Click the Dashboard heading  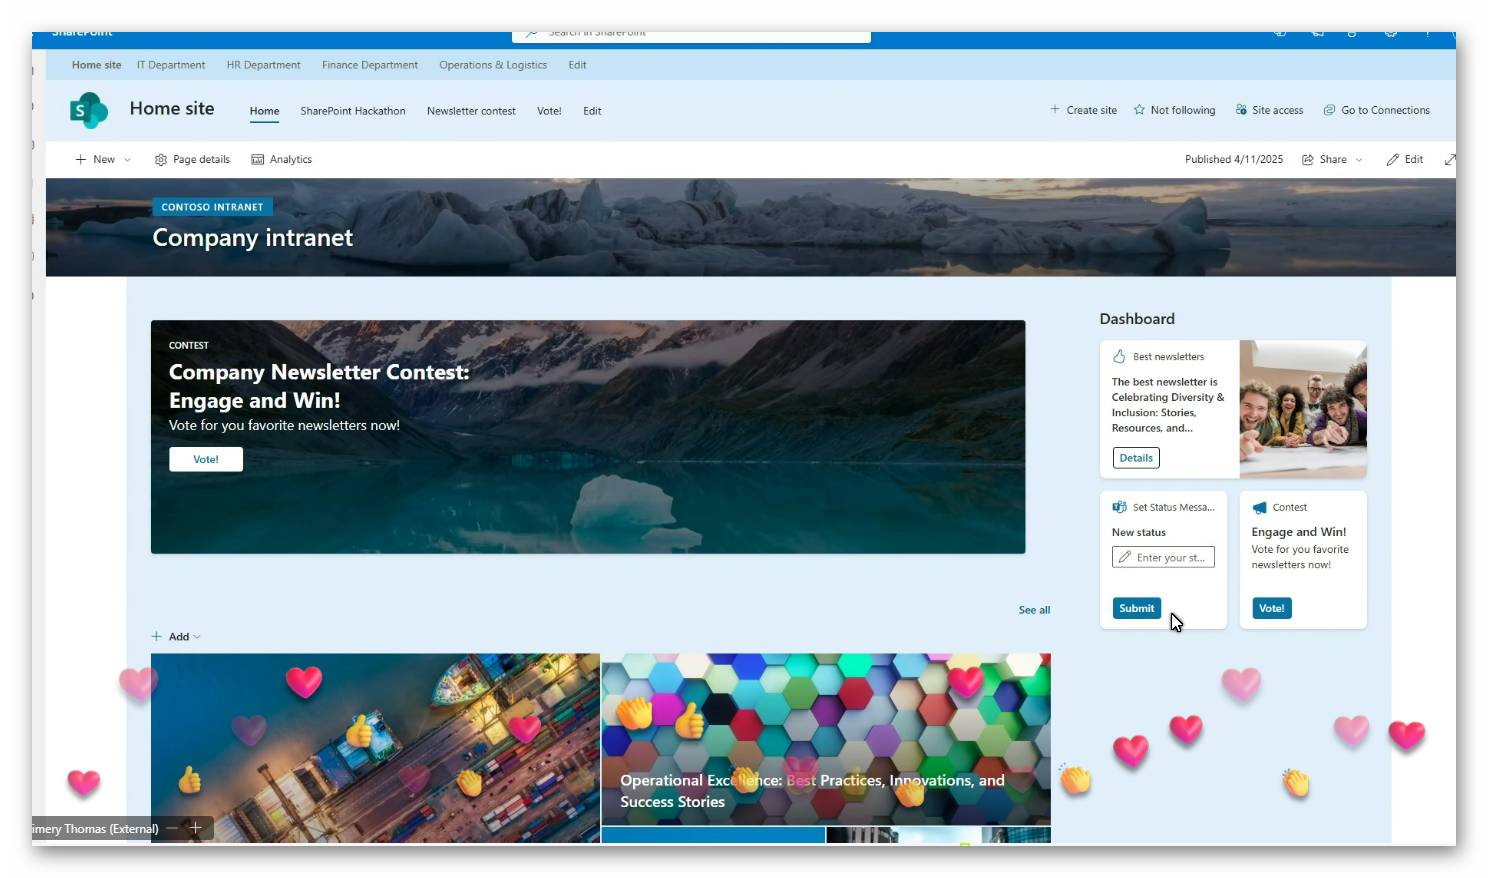1137,319
